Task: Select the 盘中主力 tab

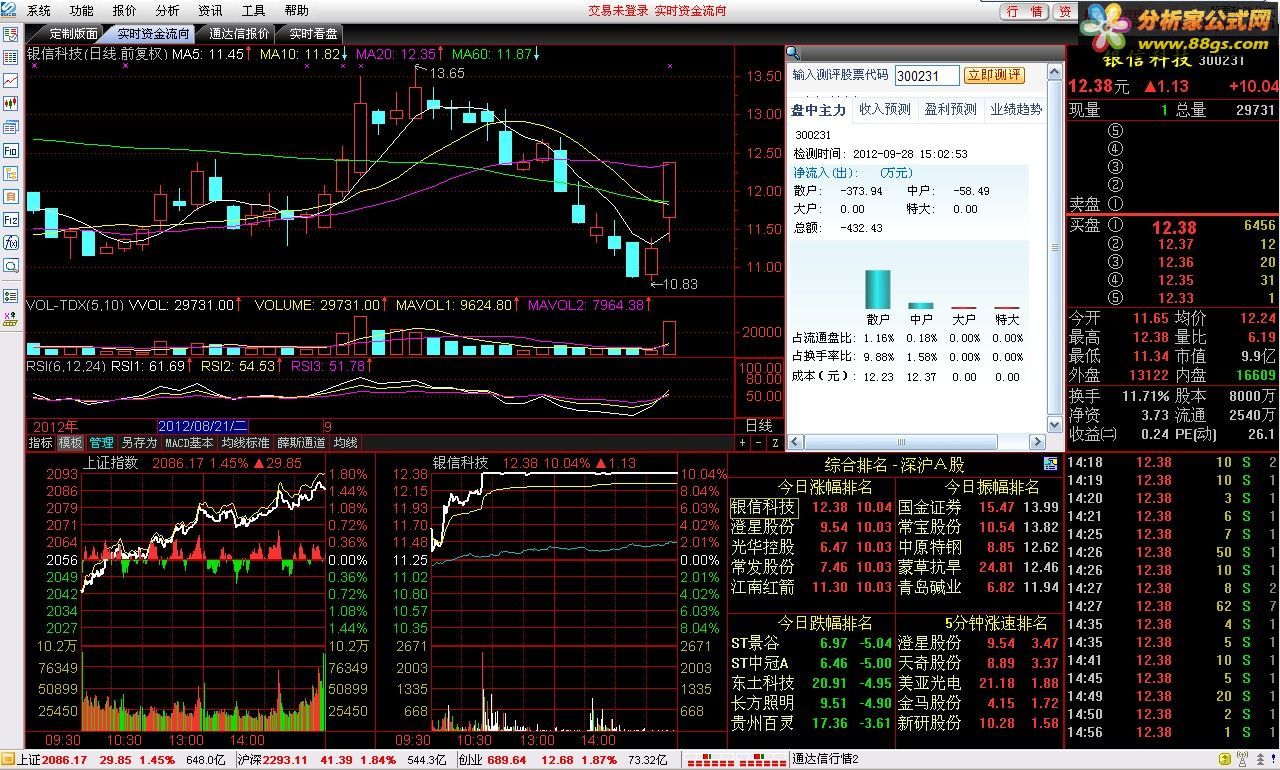Action: click(x=819, y=110)
